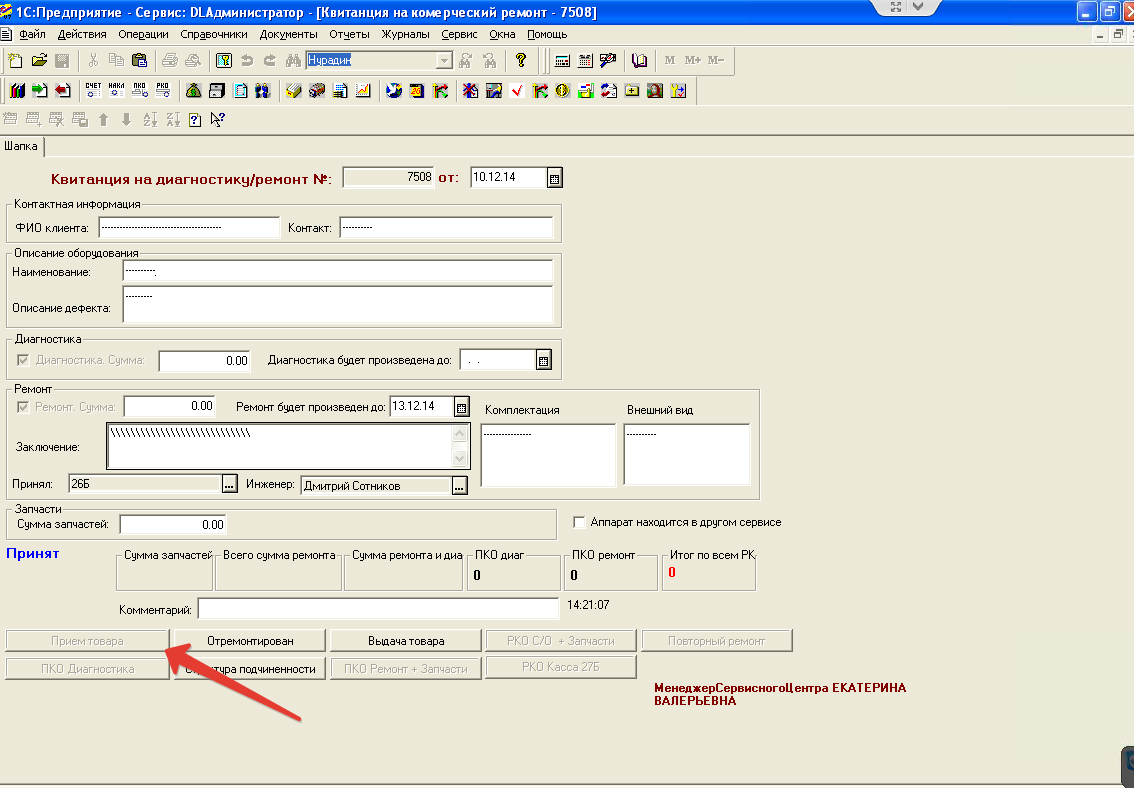The height and width of the screenshot is (788, 1134).
Task: Open the Инженер selection ellipsis button
Action: tap(459, 485)
